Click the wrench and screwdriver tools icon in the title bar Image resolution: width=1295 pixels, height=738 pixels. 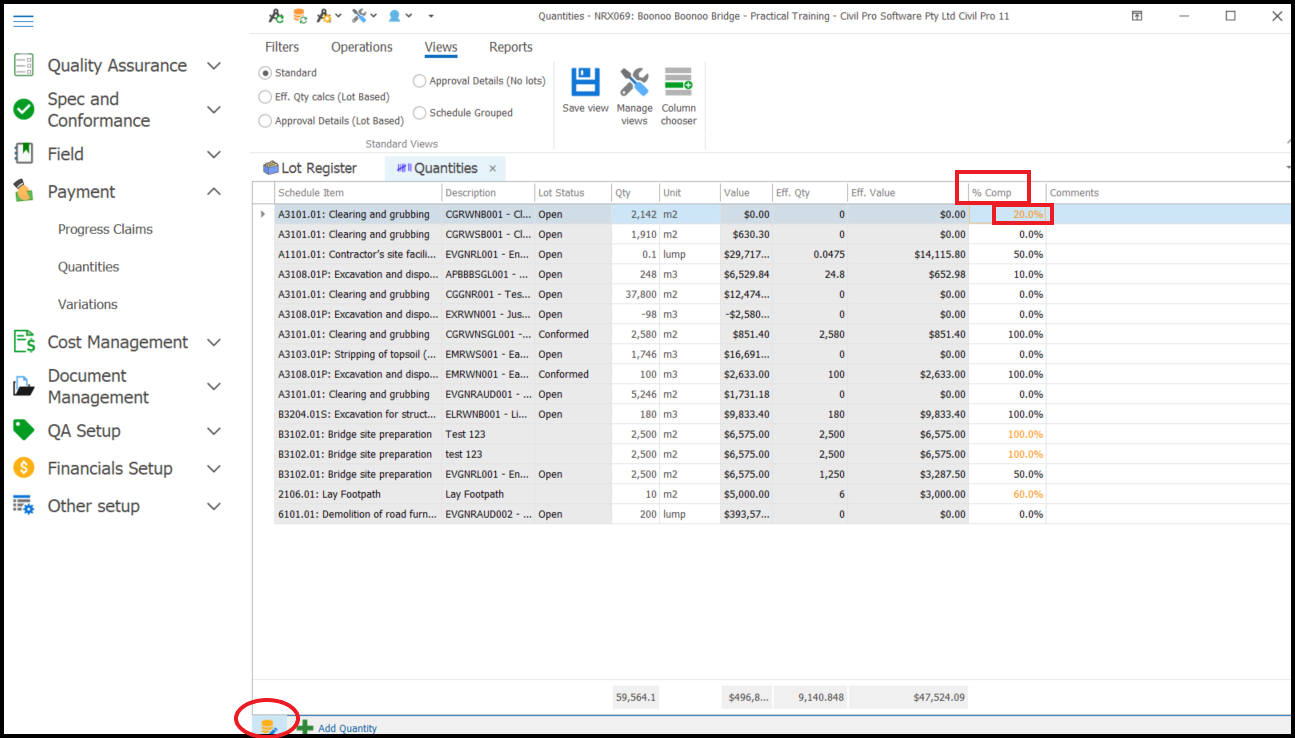click(359, 16)
